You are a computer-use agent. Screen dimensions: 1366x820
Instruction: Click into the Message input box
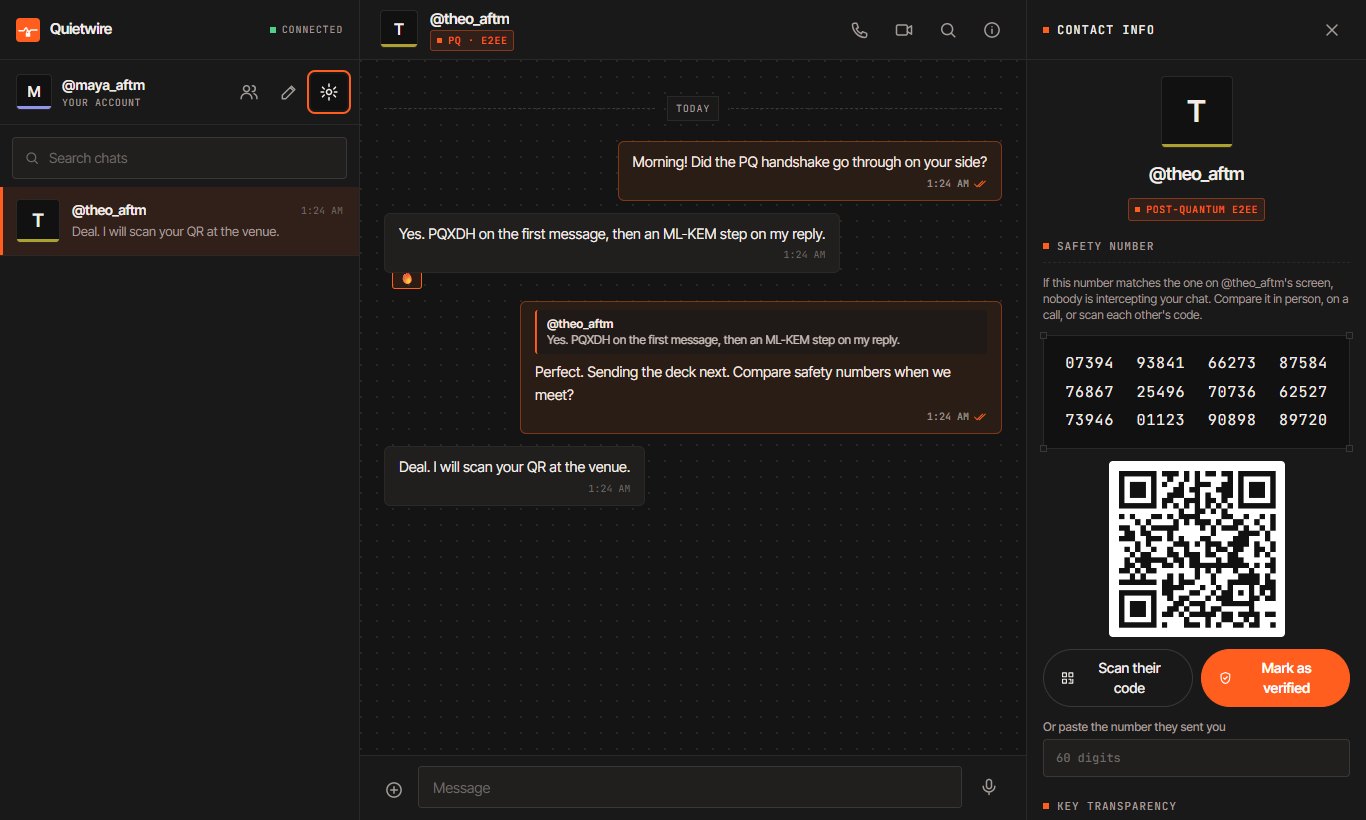[690, 788]
